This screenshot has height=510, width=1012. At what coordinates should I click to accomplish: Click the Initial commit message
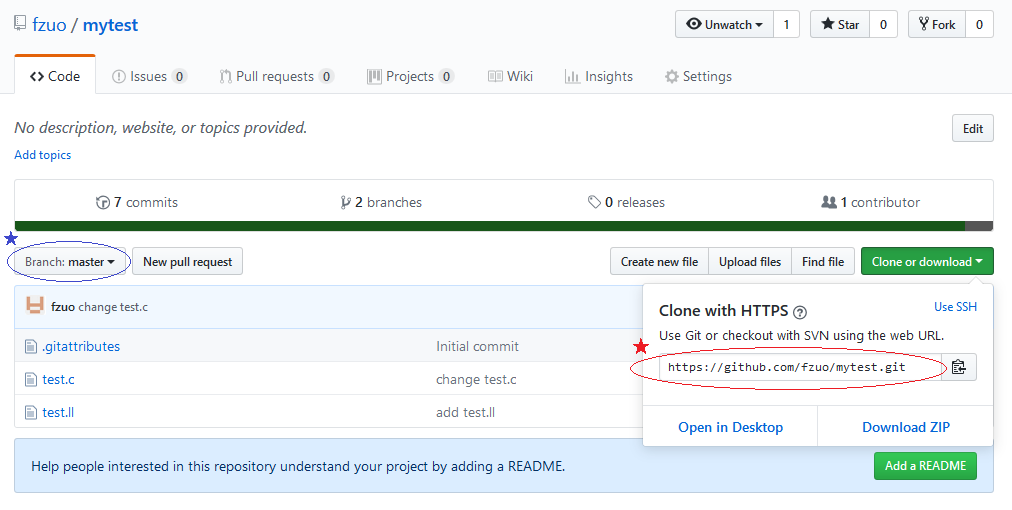(x=478, y=347)
